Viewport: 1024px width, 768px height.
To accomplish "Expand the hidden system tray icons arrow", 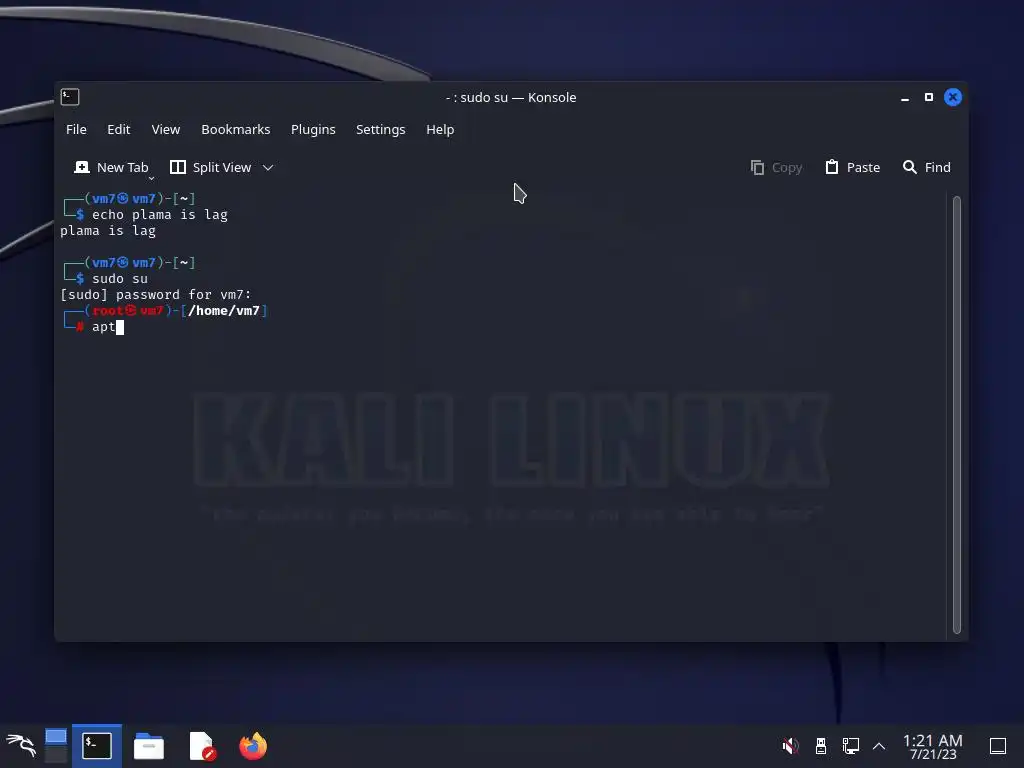I will tap(879, 746).
